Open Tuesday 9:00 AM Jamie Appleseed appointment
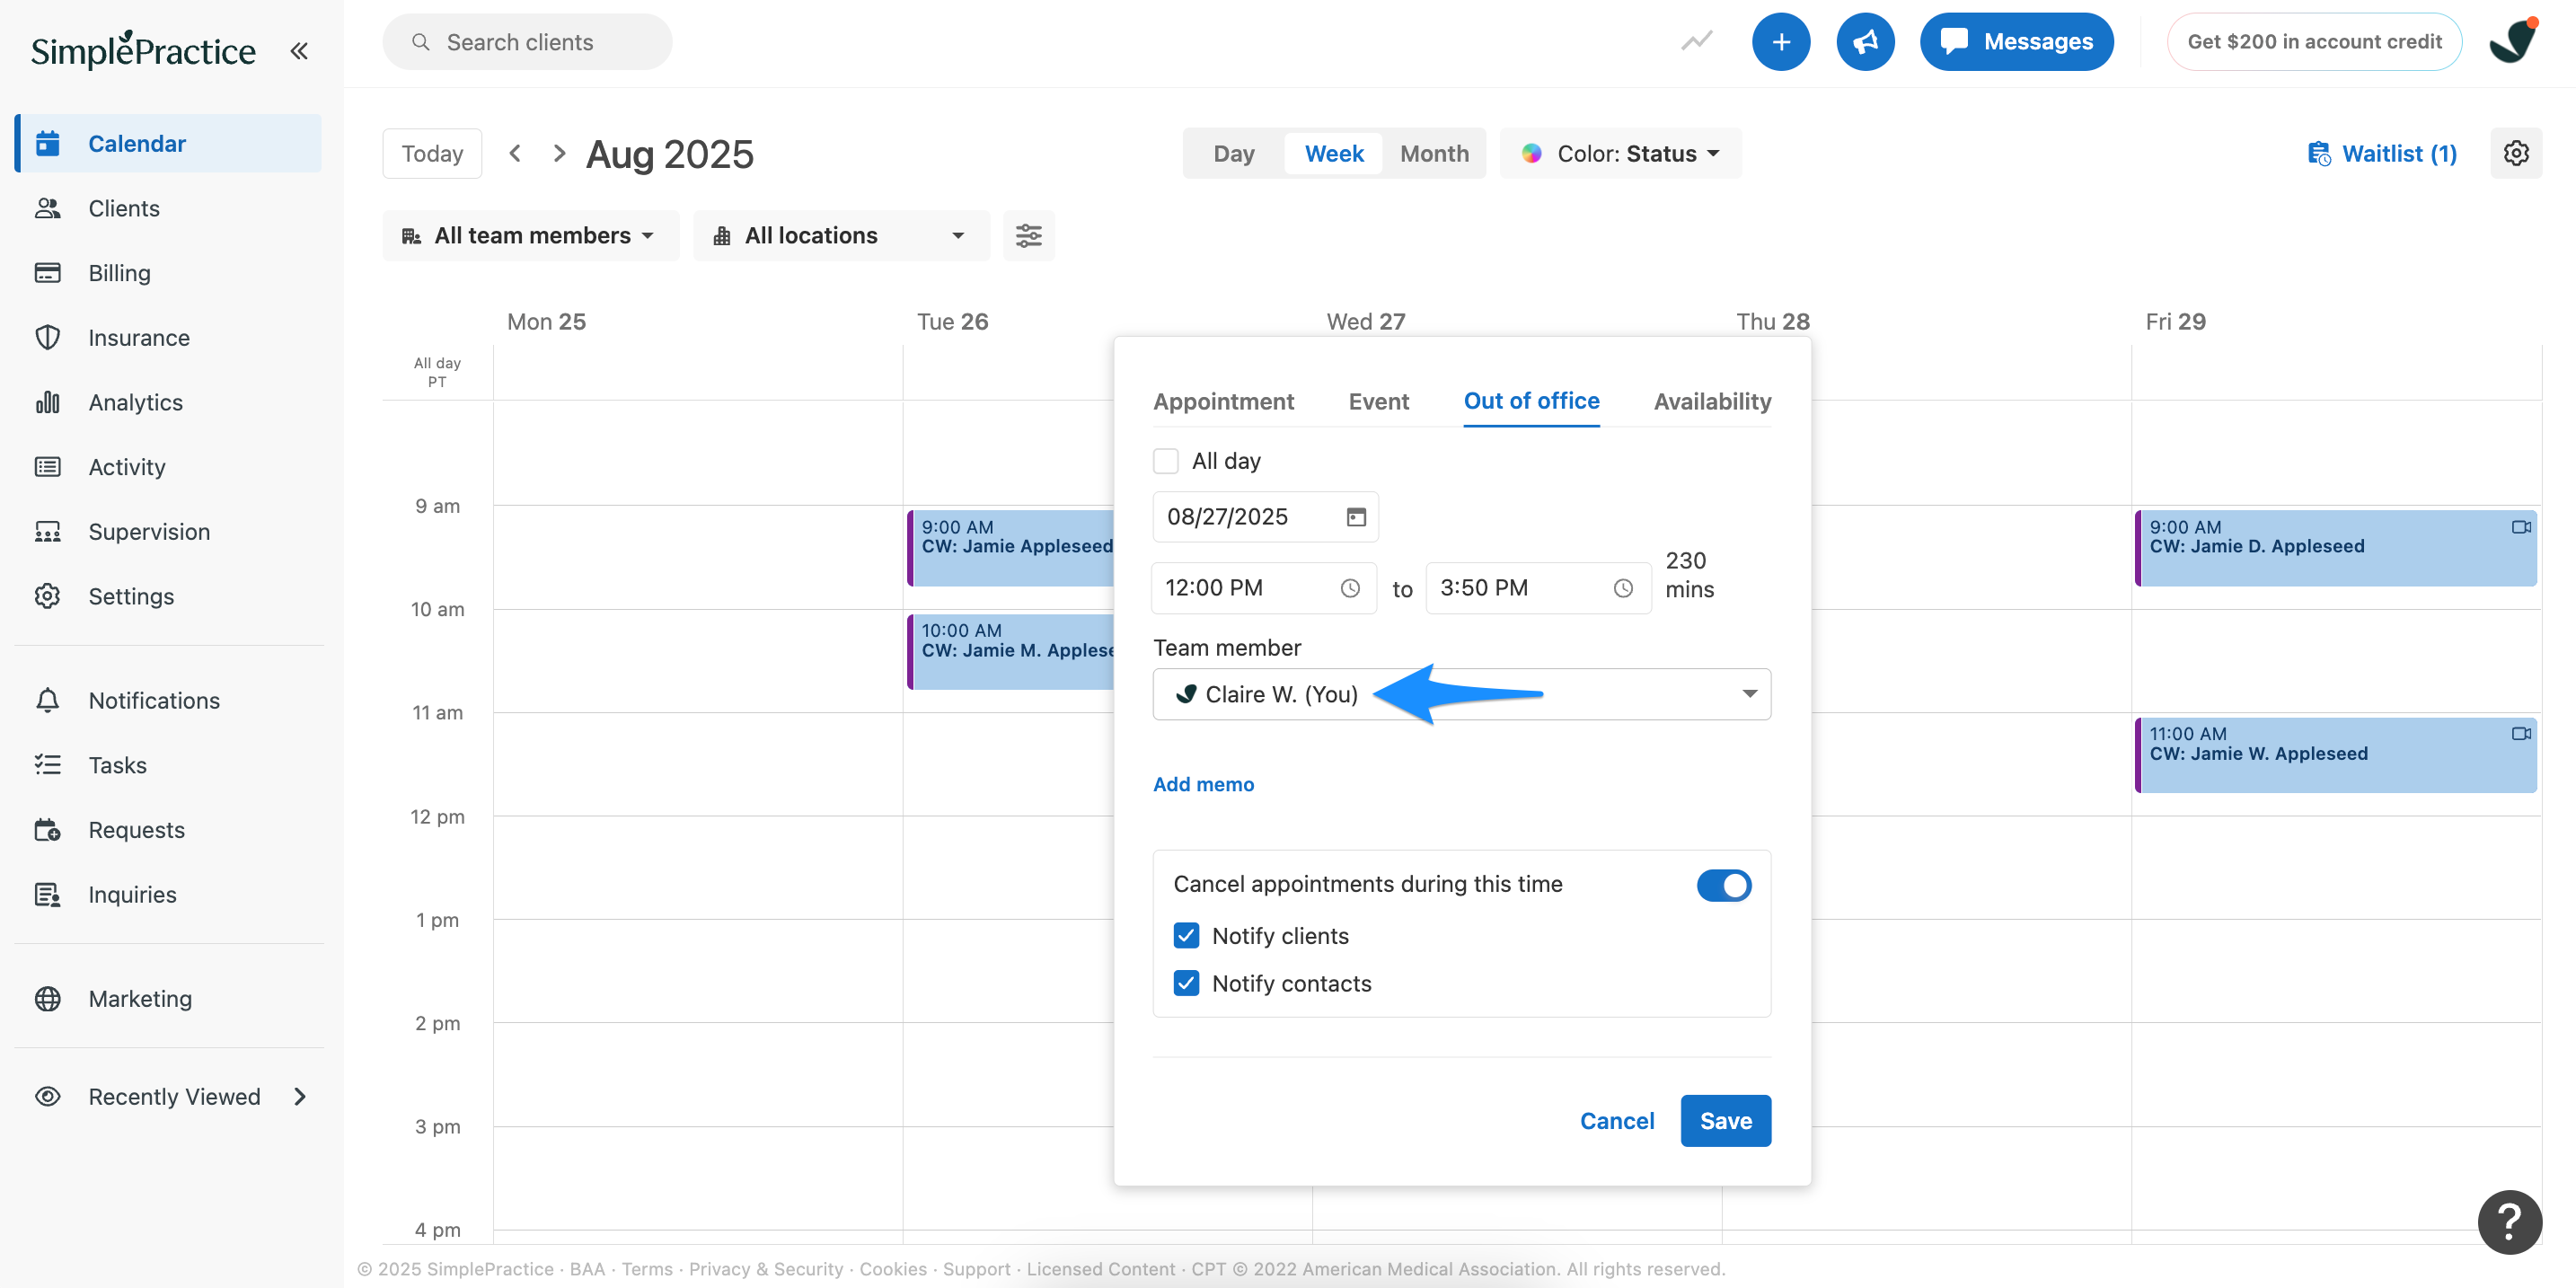 click(x=1011, y=548)
